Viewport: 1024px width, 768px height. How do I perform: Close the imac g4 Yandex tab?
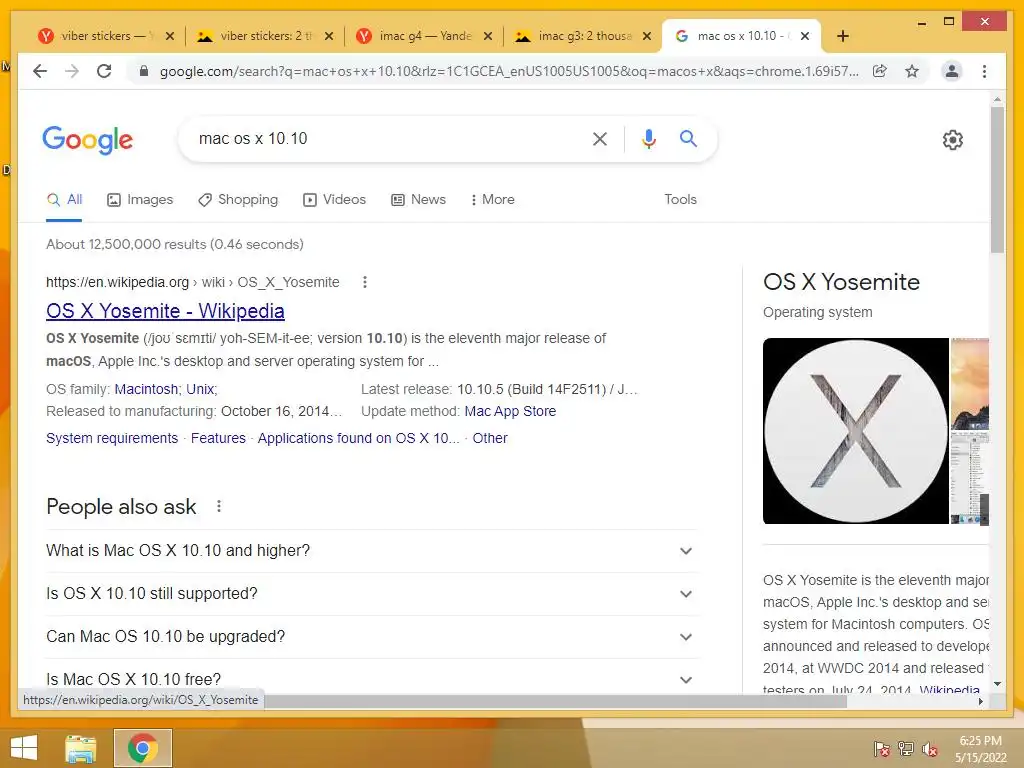click(488, 36)
